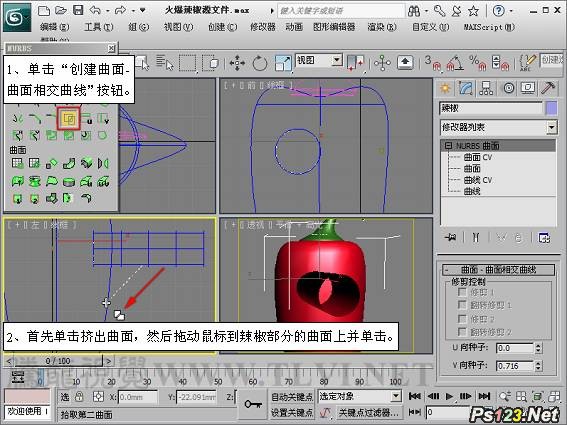Choose the Rectangular Selection Region tool
The width and height of the screenshot is (567, 425).
188,63
